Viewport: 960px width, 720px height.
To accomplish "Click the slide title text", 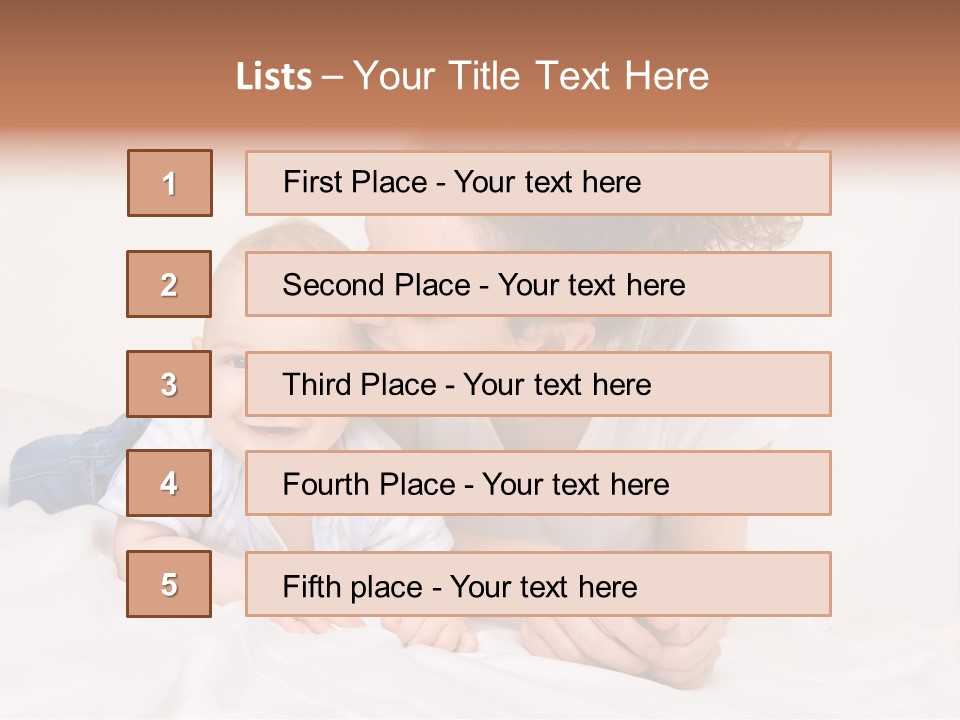I will tap(472, 76).
